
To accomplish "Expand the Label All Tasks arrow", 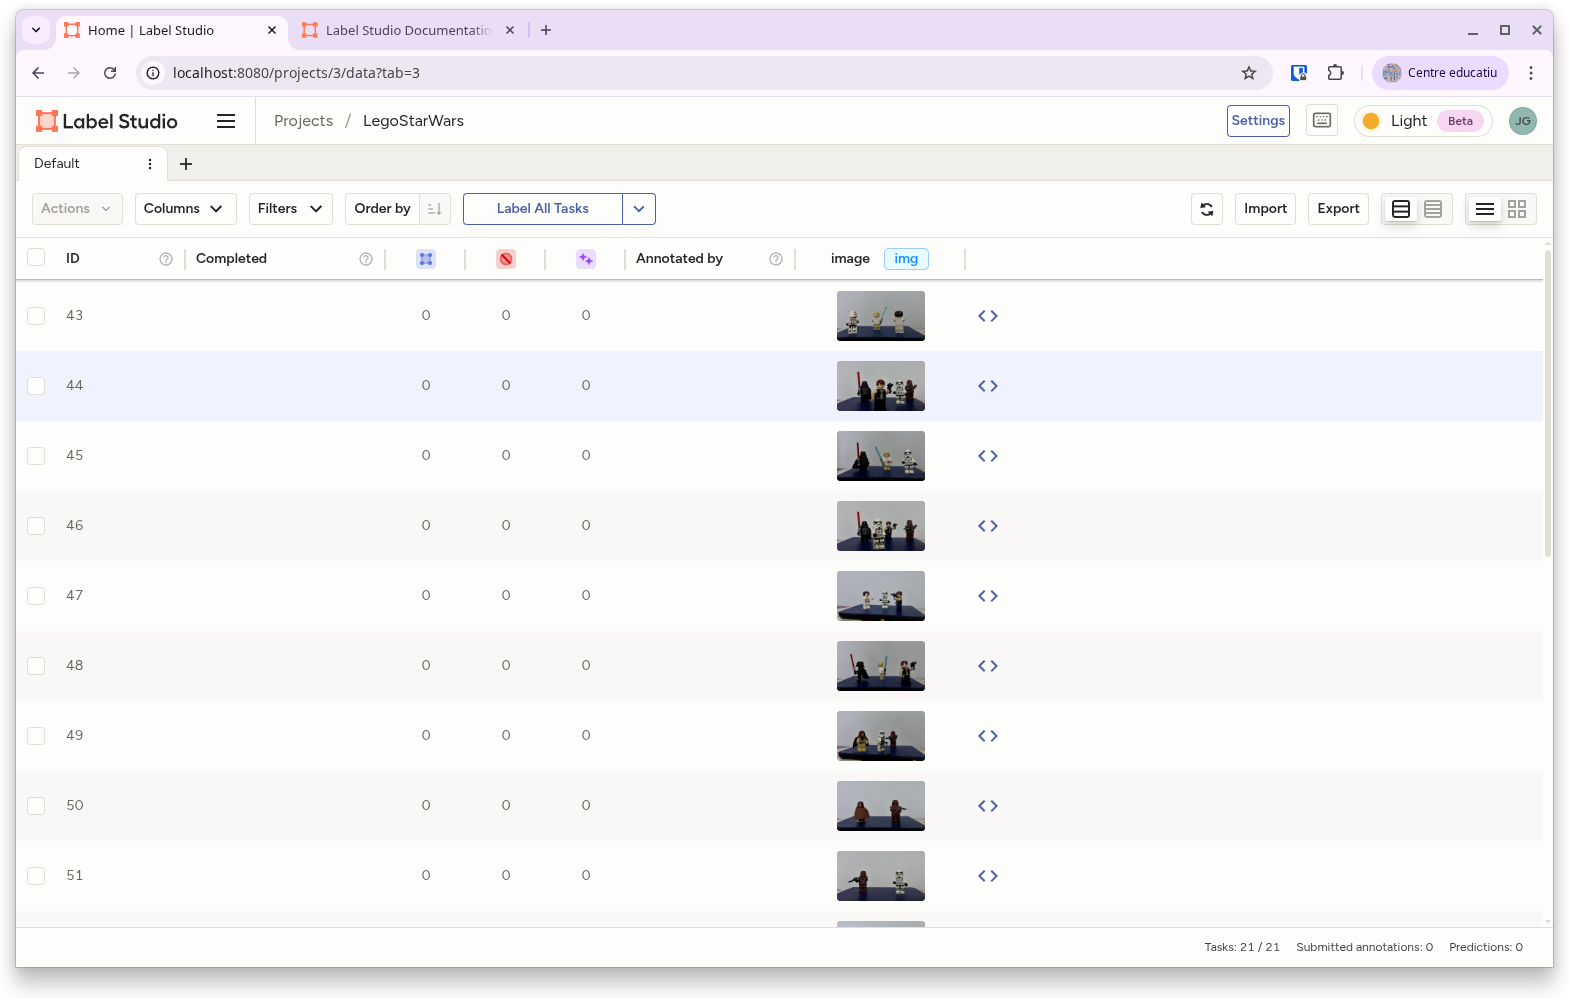I will 639,209.
